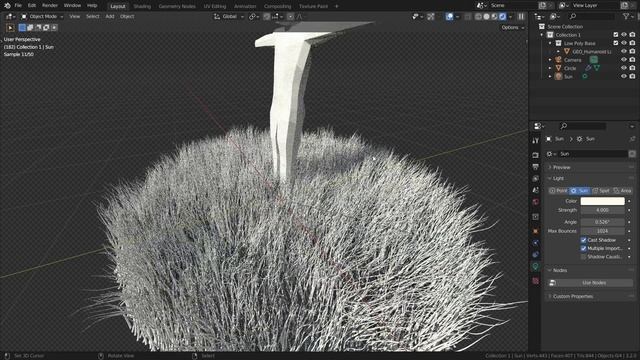Image resolution: width=640 pixels, height=360 pixels.
Task: Open the World properties tab
Action: pyautogui.click(x=536, y=202)
